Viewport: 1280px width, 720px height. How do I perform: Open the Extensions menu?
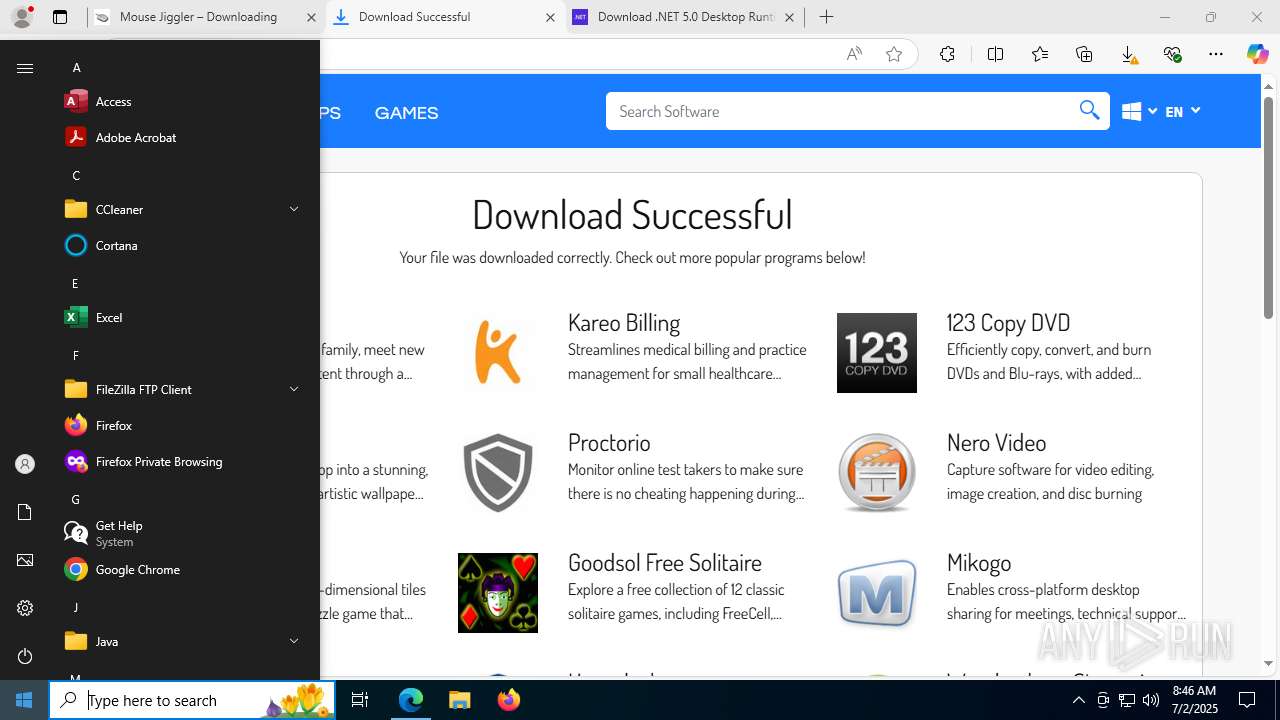click(x=947, y=54)
